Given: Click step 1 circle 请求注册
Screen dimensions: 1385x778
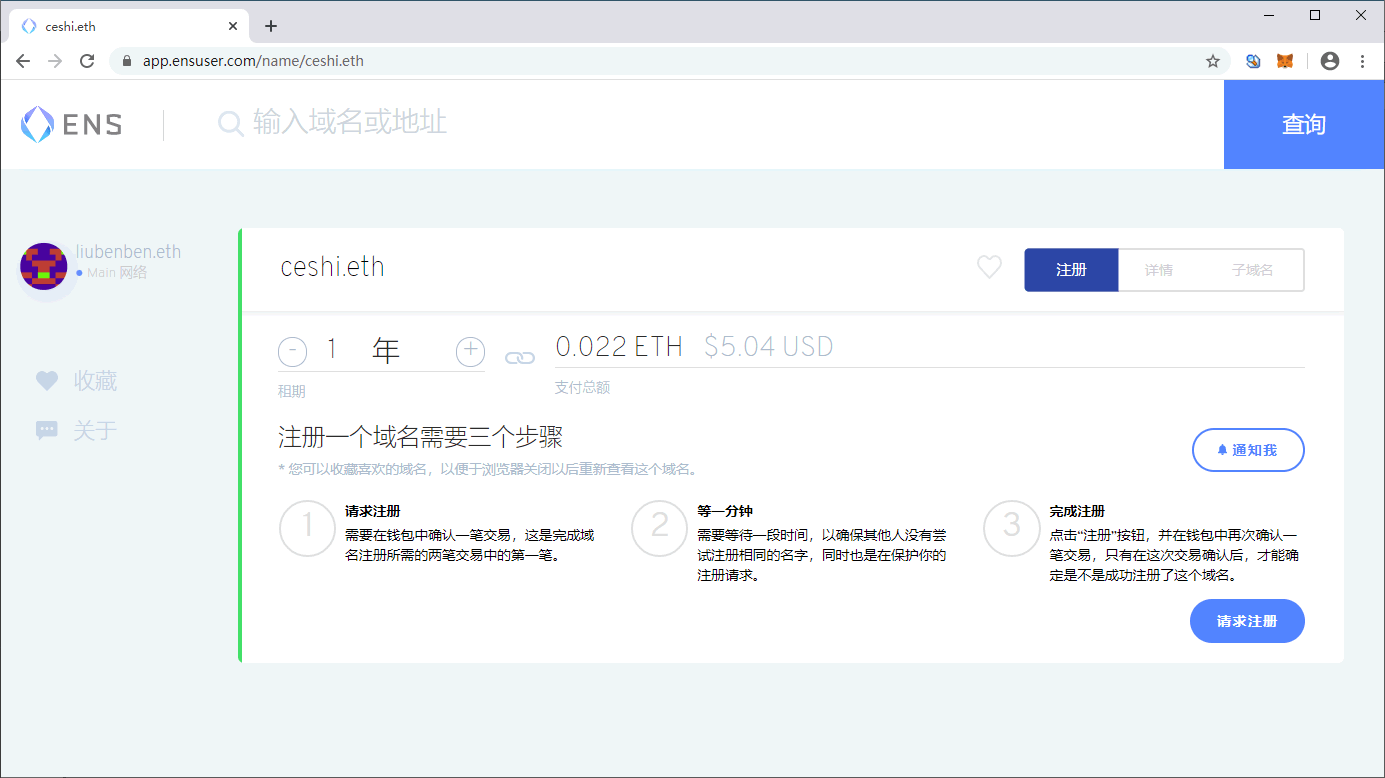Looking at the screenshot, I should [307, 529].
